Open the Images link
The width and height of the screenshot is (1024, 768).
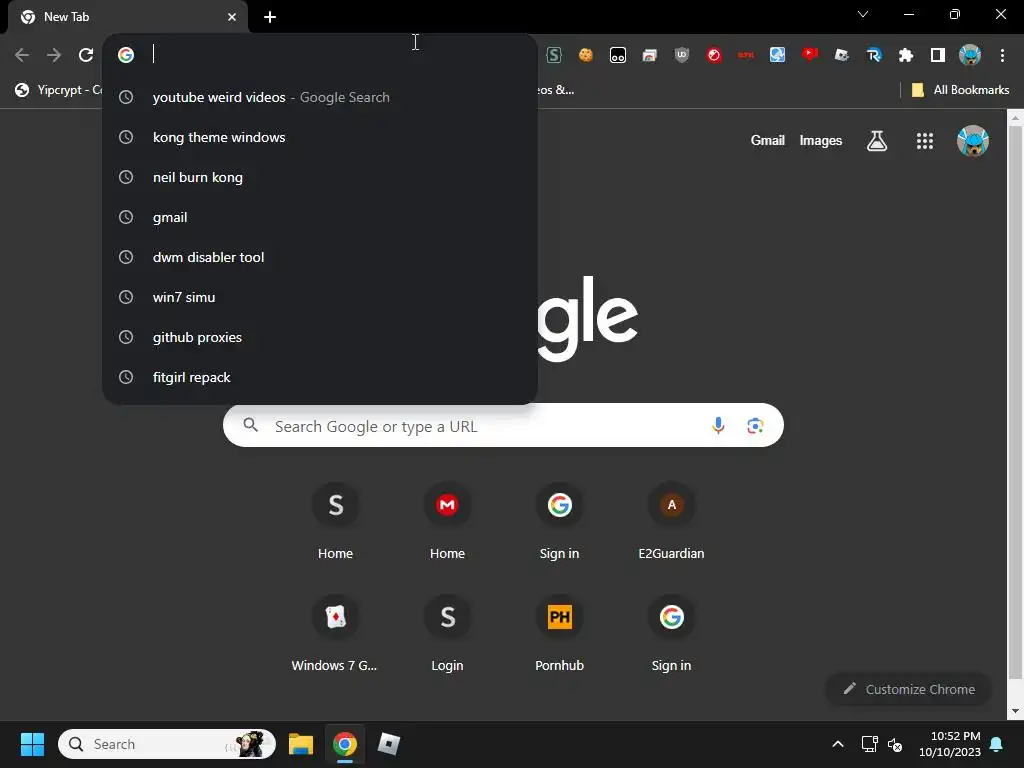pyautogui.click(x=820, y=140)
